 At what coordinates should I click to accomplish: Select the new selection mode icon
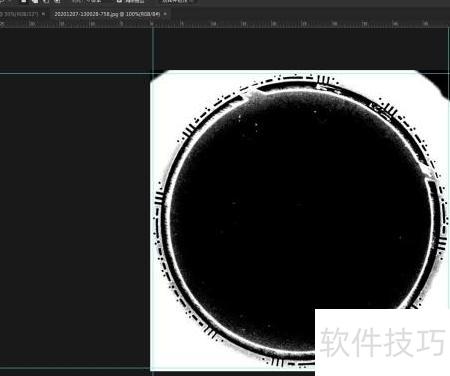pyautogui.click(x=23, y=1)
